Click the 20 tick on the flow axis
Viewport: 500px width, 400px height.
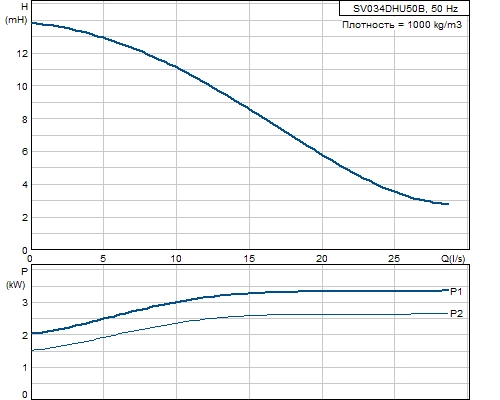[322, 259]
